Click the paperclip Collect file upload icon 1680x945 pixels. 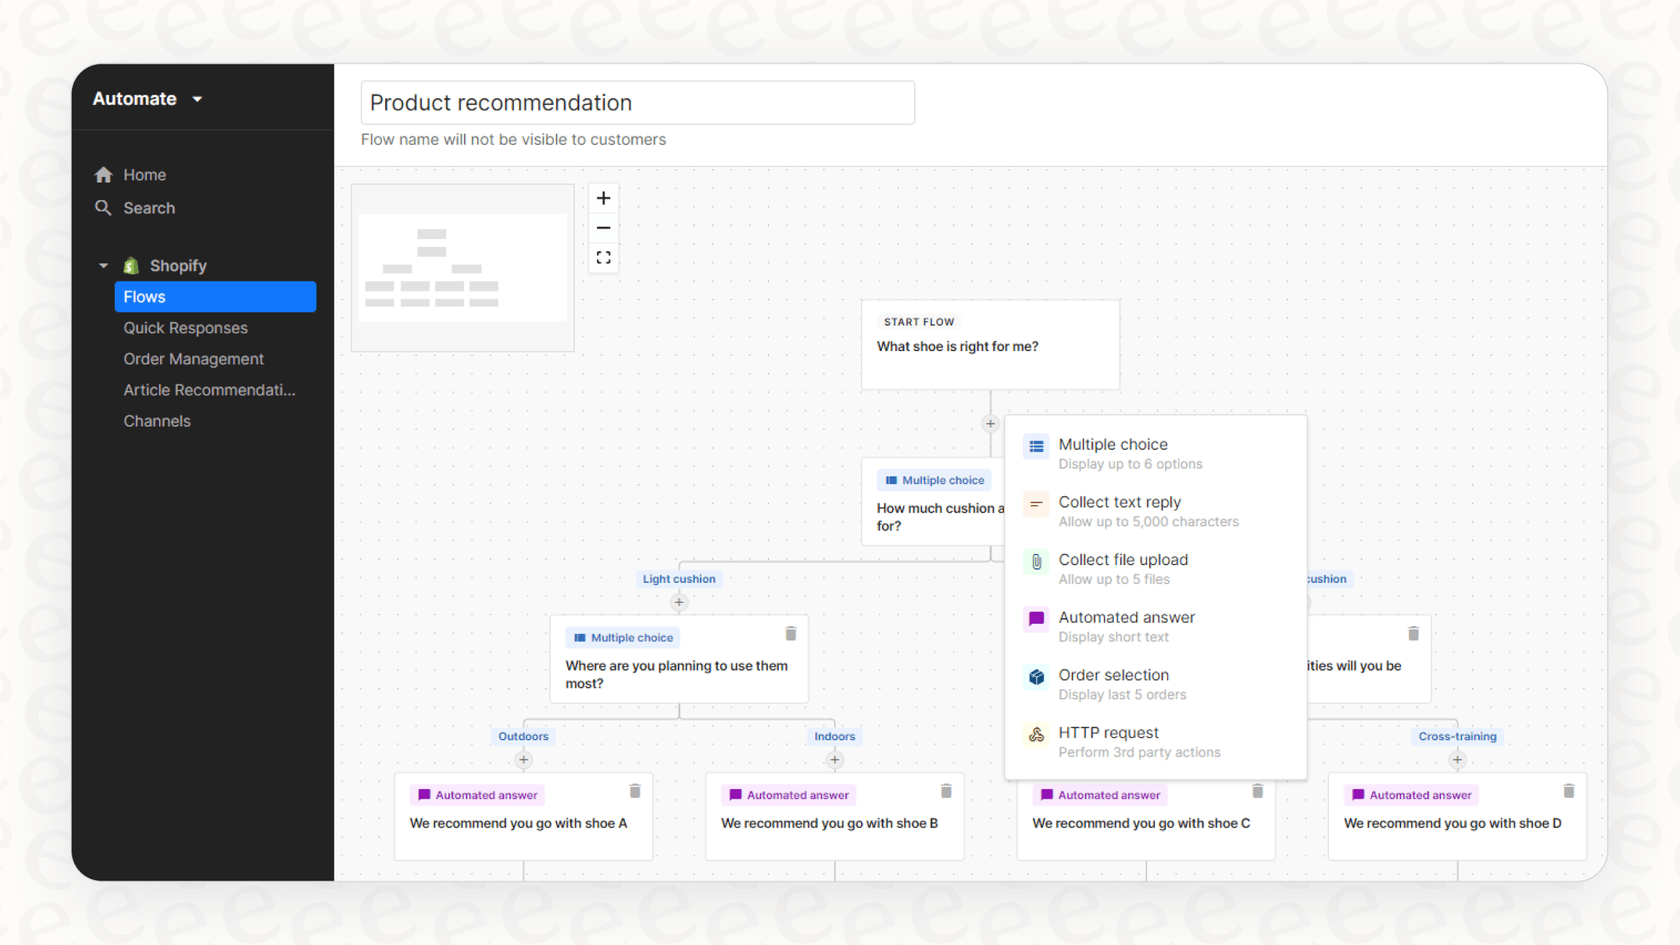coord(1035,561)
